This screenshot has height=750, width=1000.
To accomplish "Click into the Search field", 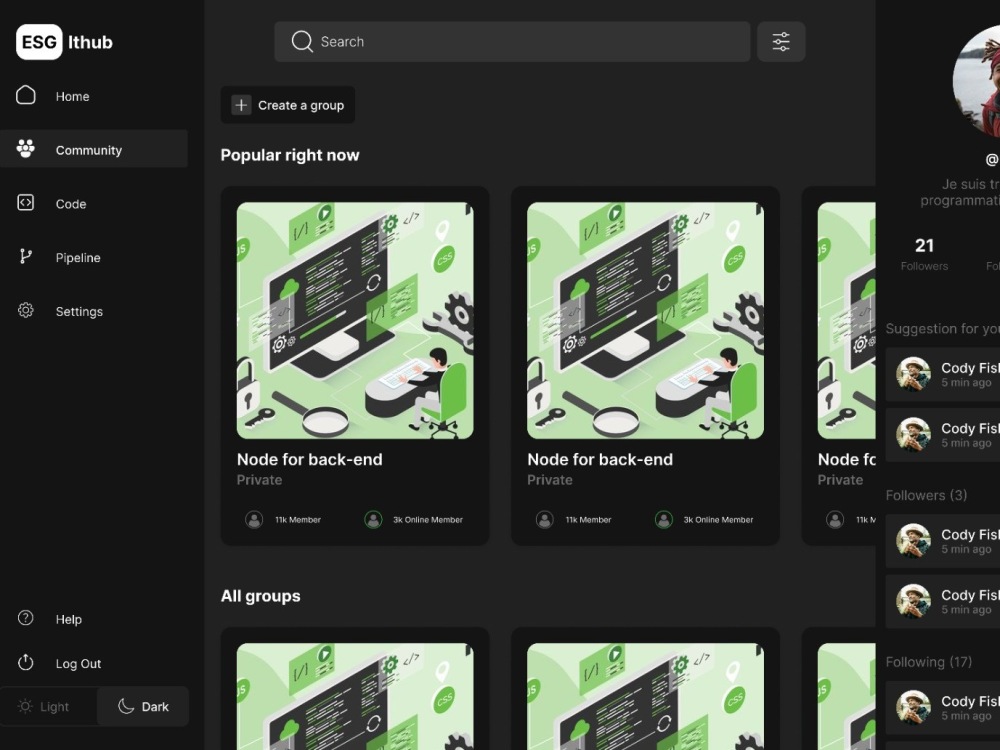I will pos(512,42).
